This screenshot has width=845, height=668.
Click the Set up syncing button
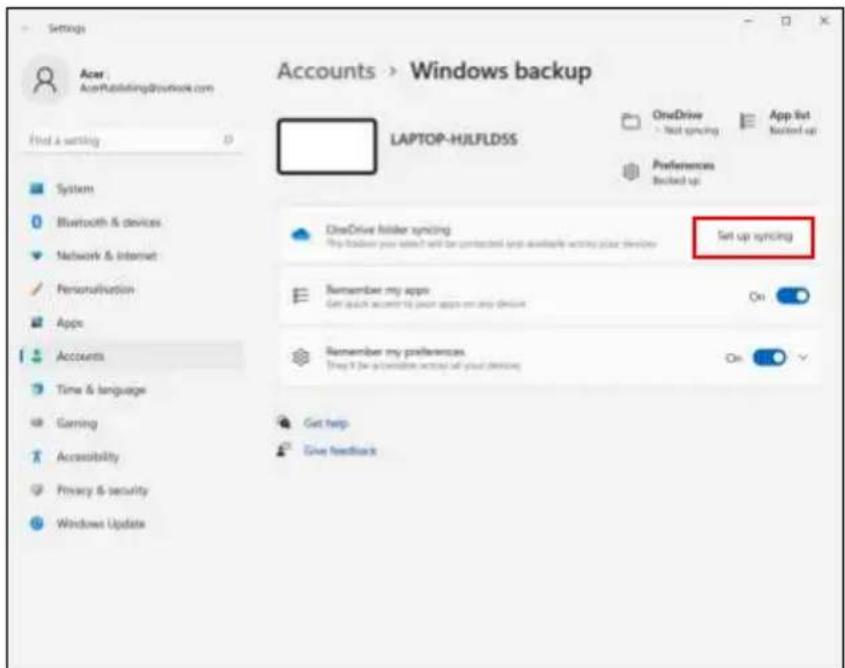[x=754, y=237]
